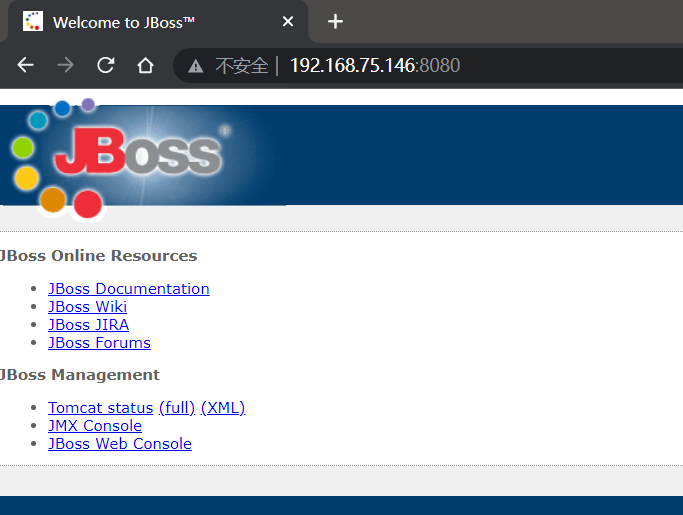Go back with the browser back arrow

pos(25,65)
